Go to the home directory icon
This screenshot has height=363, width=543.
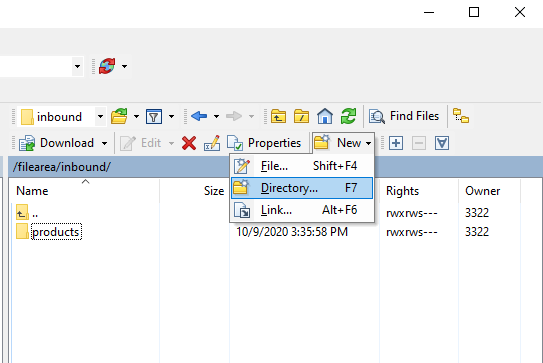tap(324, 116)
